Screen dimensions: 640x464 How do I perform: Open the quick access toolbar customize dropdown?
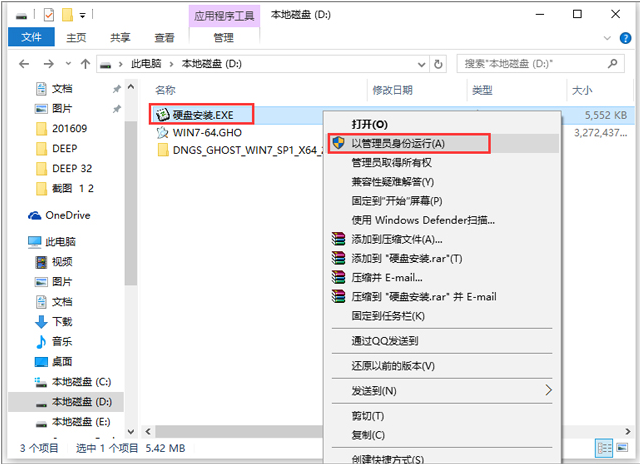pyautogui.click(x=82, y=16)
